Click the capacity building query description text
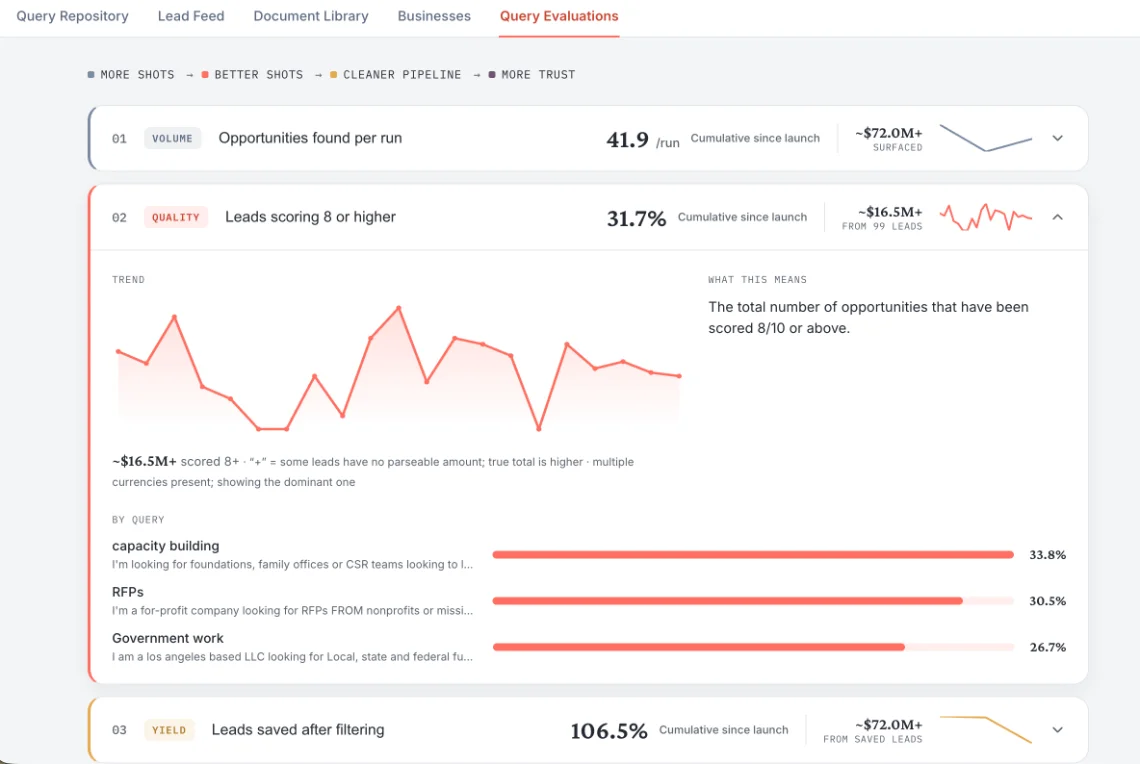 coord(292,564)
